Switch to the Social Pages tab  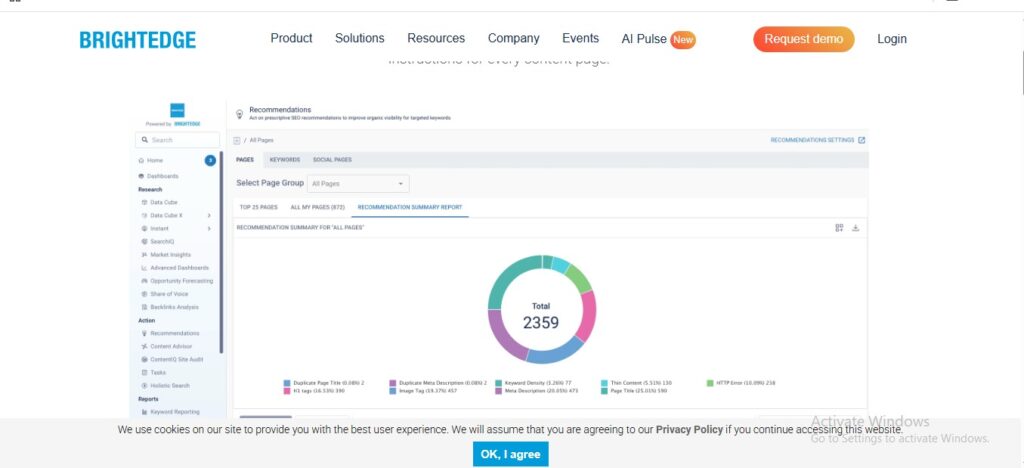332,159
